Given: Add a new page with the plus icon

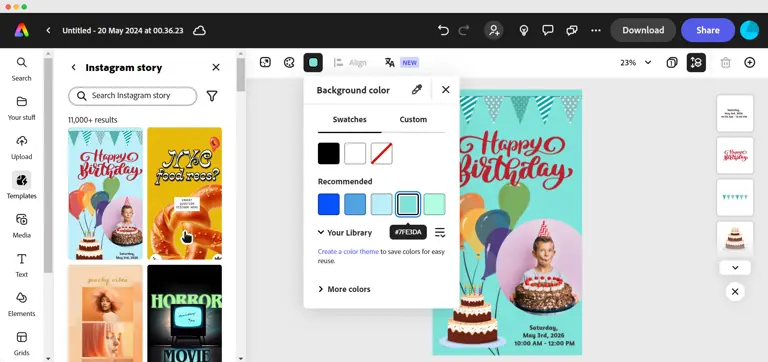Looking at the screenshot, I should tap(749, 62).
